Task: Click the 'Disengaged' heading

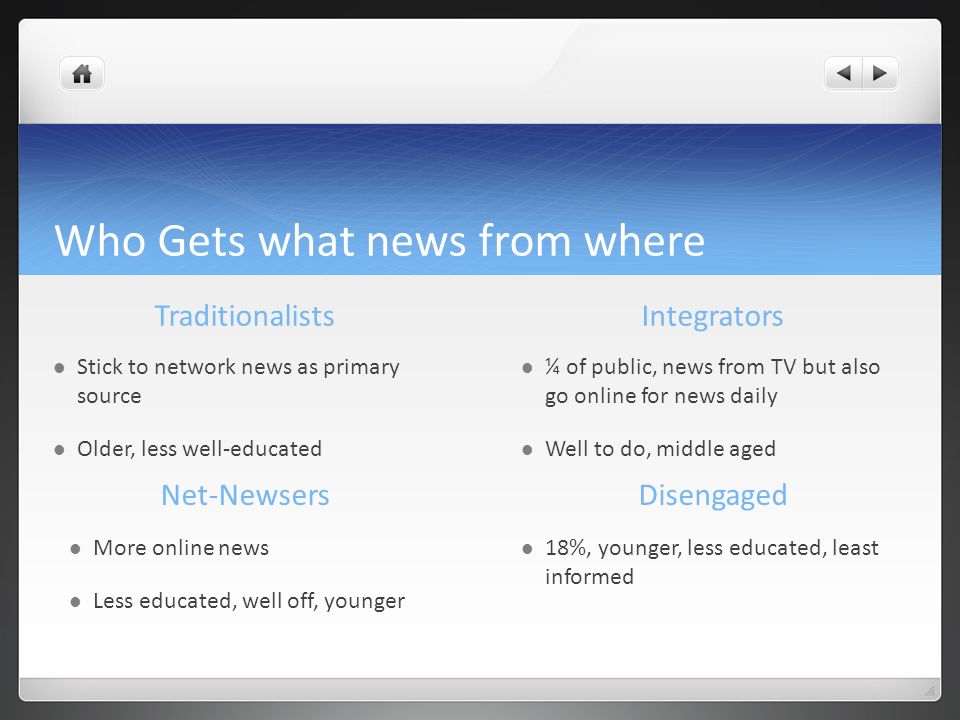Action: click(713, 495)
